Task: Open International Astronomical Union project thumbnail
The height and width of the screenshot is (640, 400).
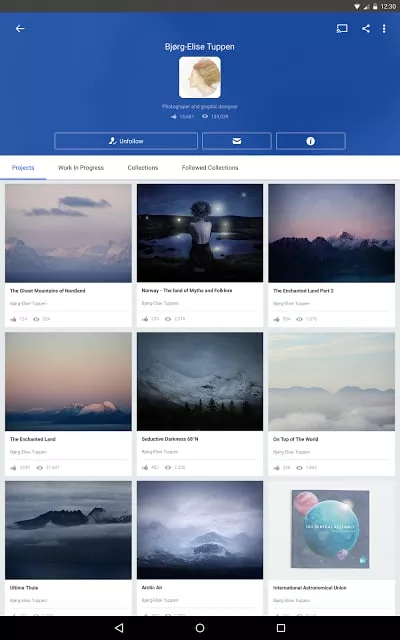Action: 331,530
